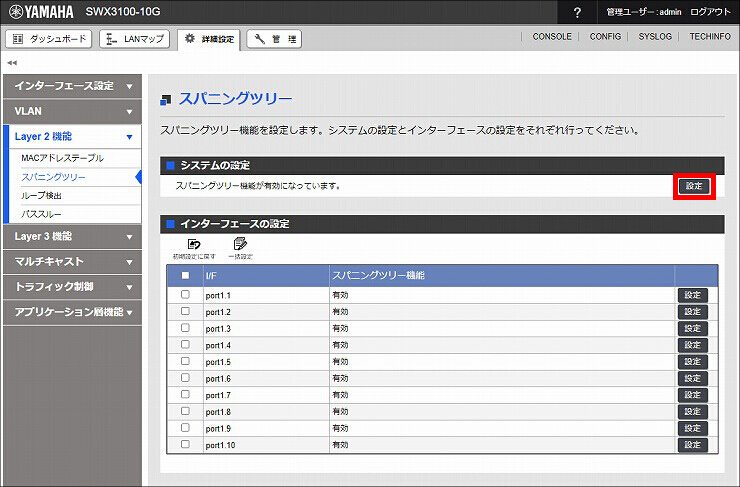Click 設定 button for port1.10
The height and width of the screenshot is (487, 740).
click(692, 445)
